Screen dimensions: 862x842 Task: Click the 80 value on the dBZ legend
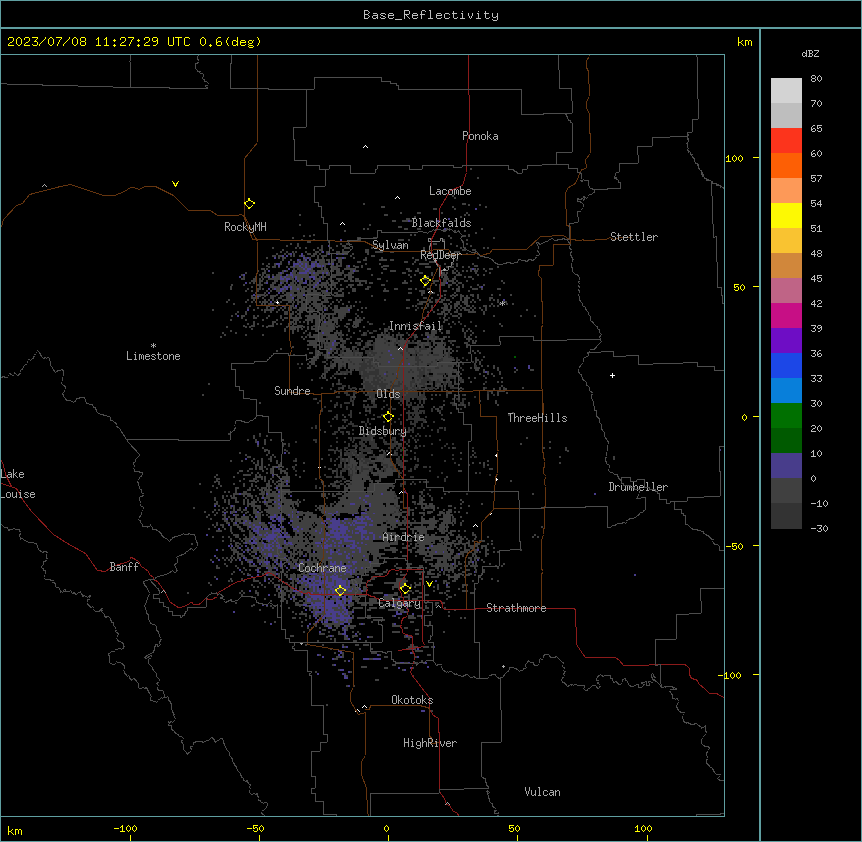coord(816,79)
